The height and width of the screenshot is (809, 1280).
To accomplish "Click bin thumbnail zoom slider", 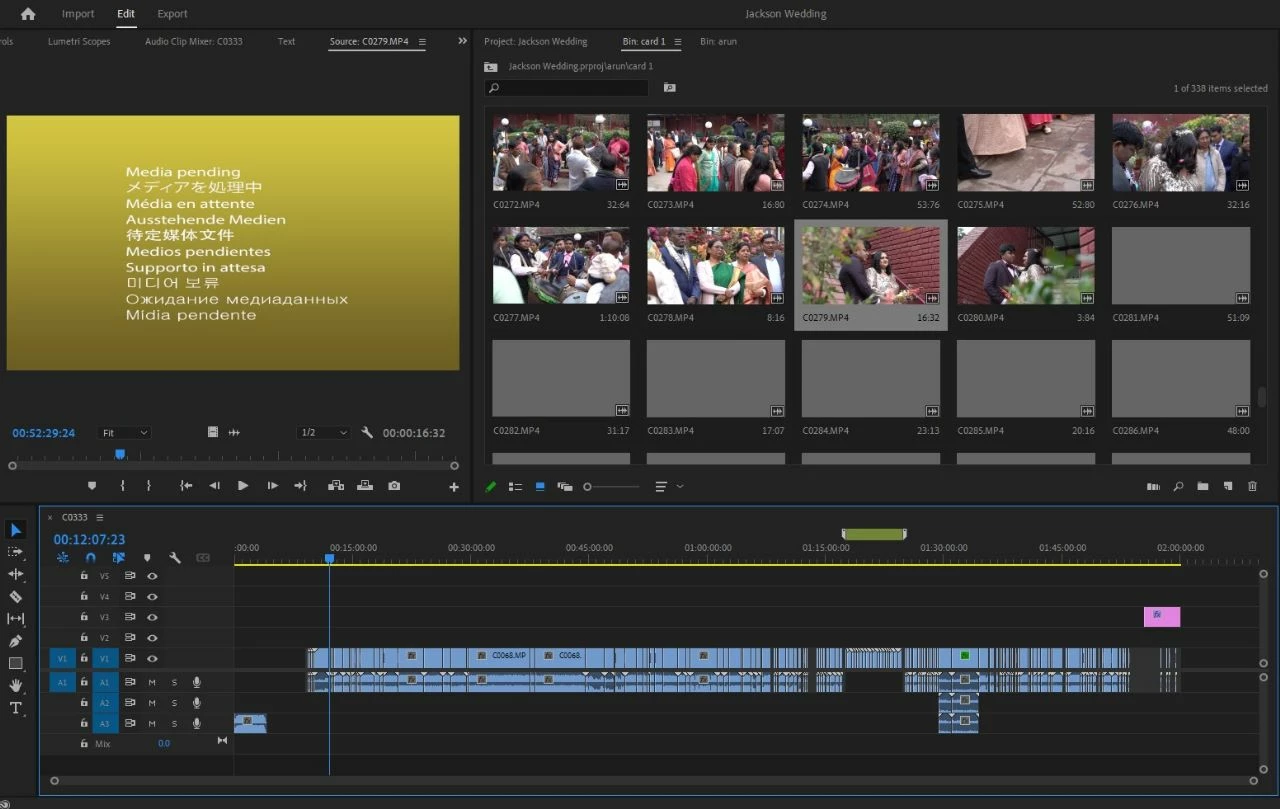I will click(x=612, y=487).
